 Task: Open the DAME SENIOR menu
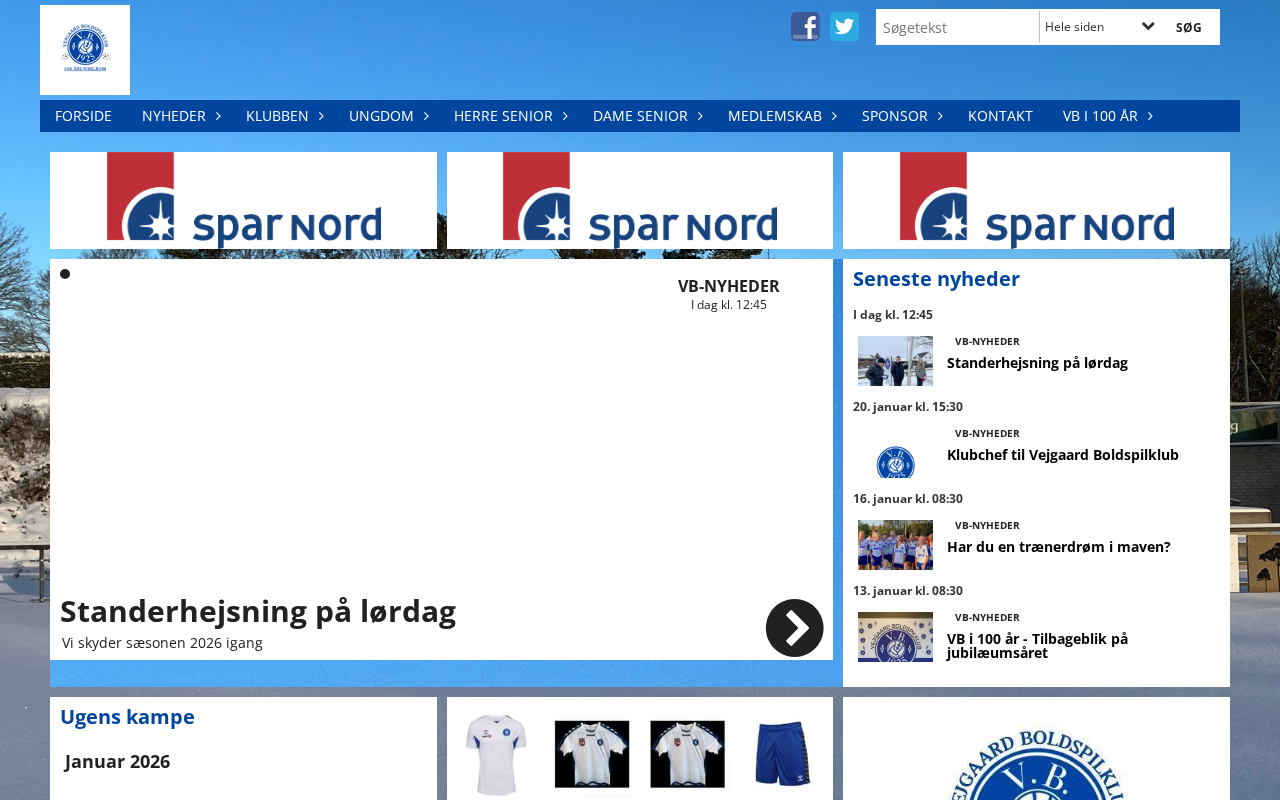(x=640, y=116)
